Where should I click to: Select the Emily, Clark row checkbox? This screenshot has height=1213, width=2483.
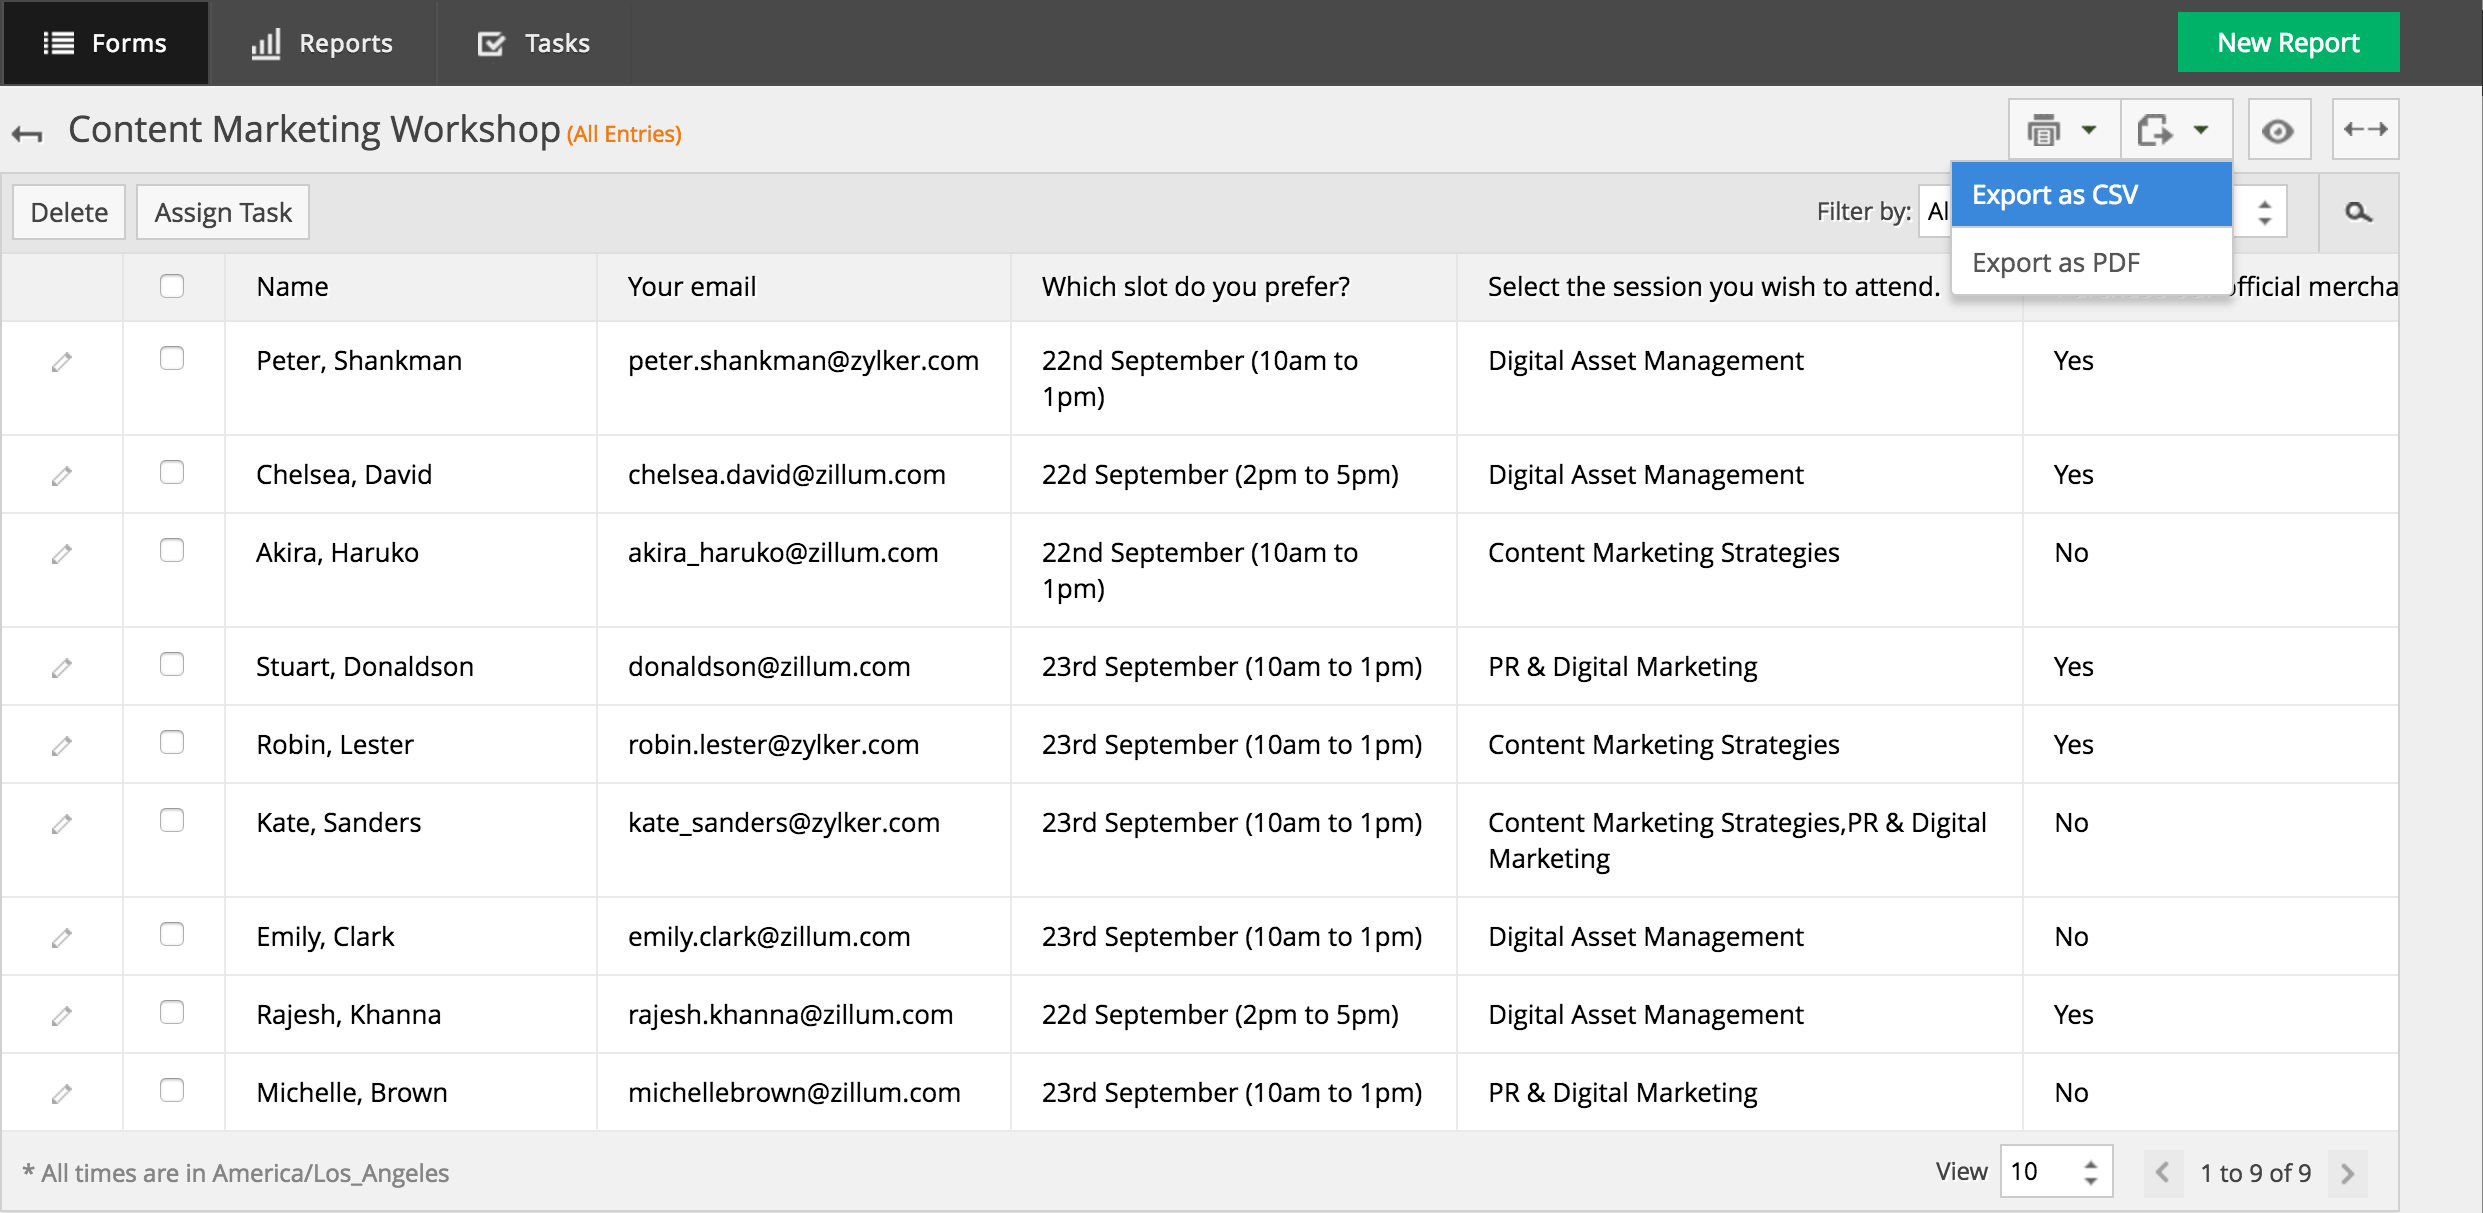[x=172, y=934]
